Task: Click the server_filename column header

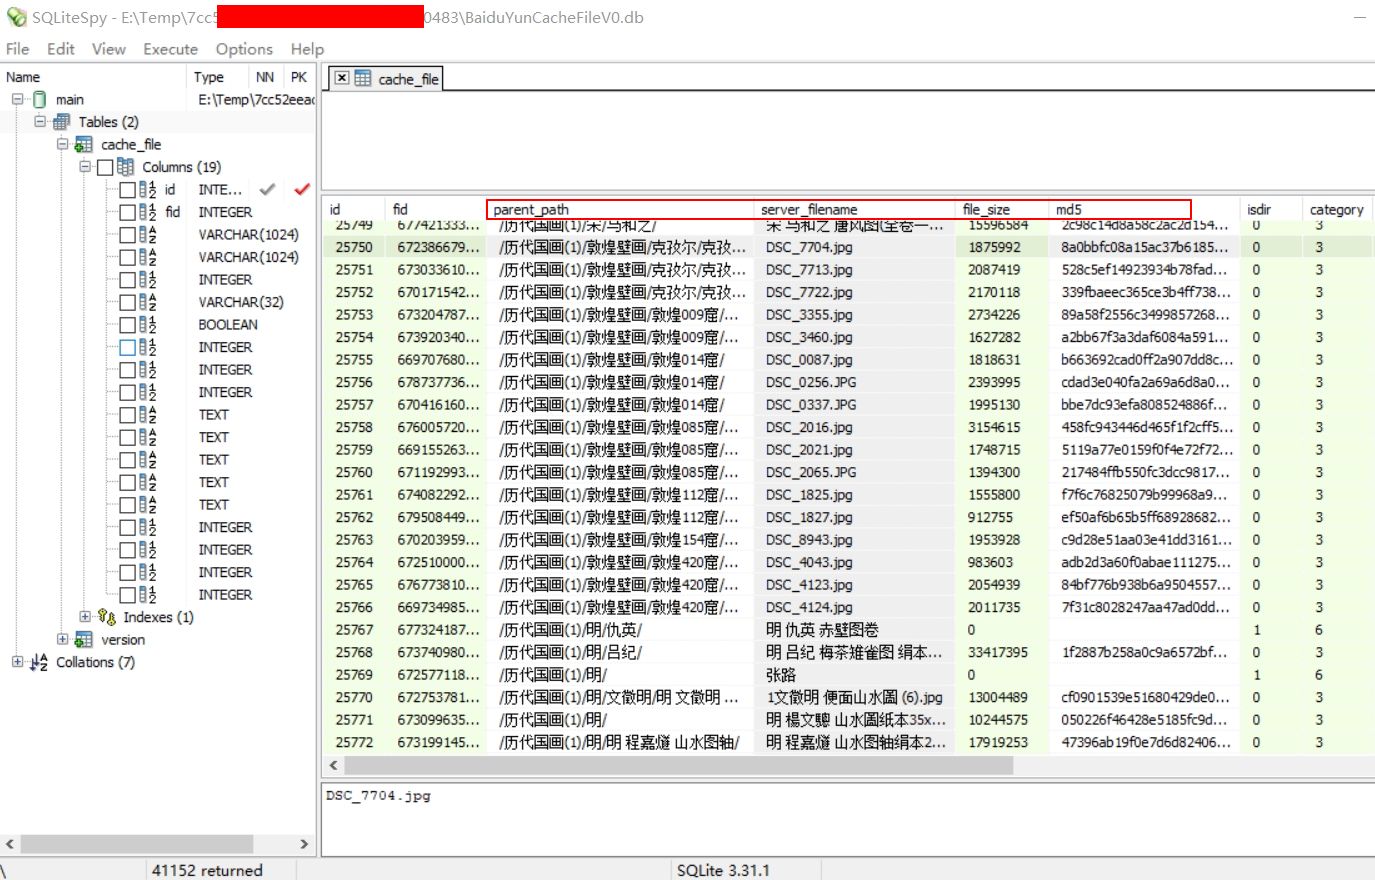Action: coord(855,210)
